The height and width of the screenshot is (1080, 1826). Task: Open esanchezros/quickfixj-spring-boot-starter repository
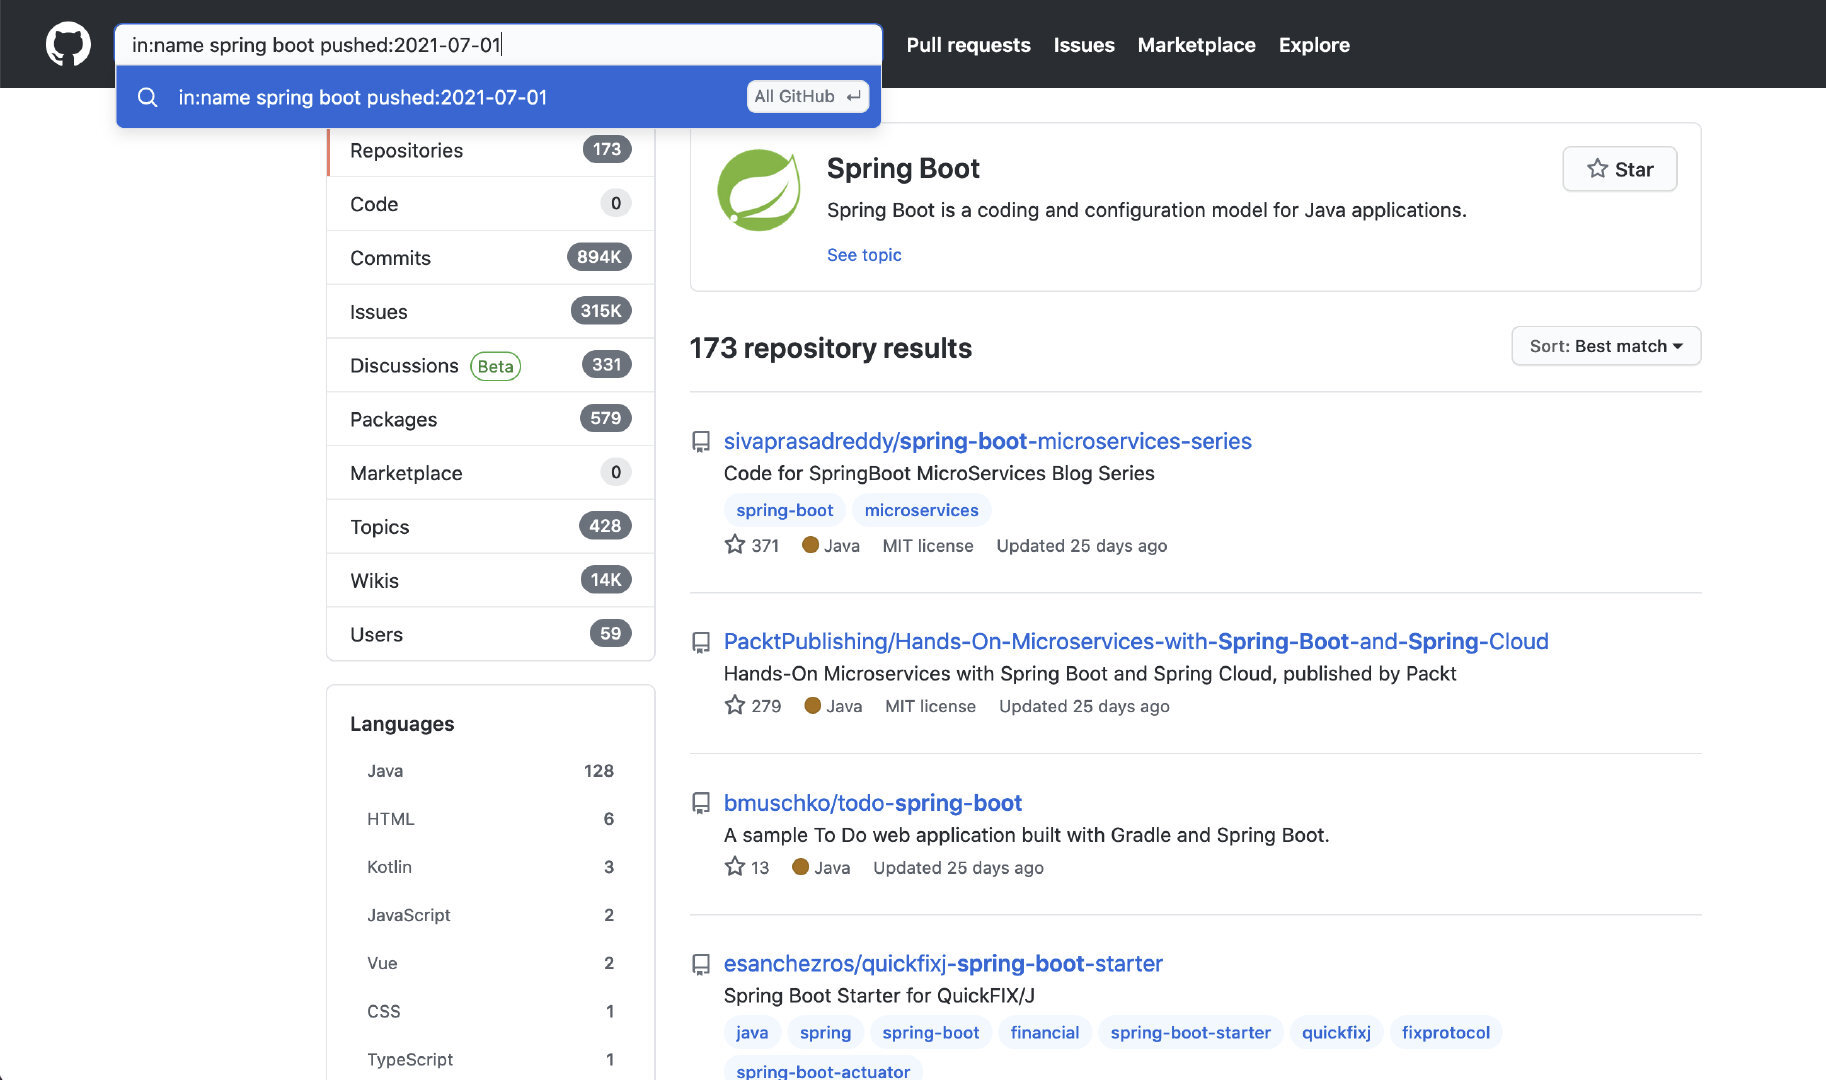click(x=943, y=964)
